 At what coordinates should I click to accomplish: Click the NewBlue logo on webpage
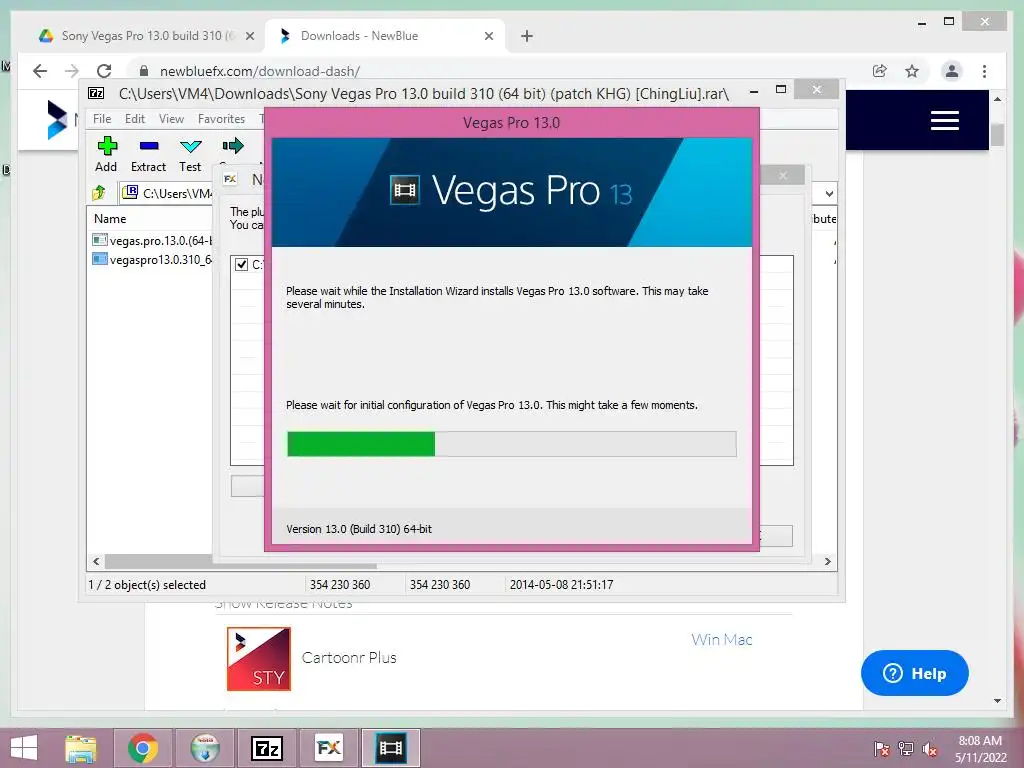coord(57,120)
